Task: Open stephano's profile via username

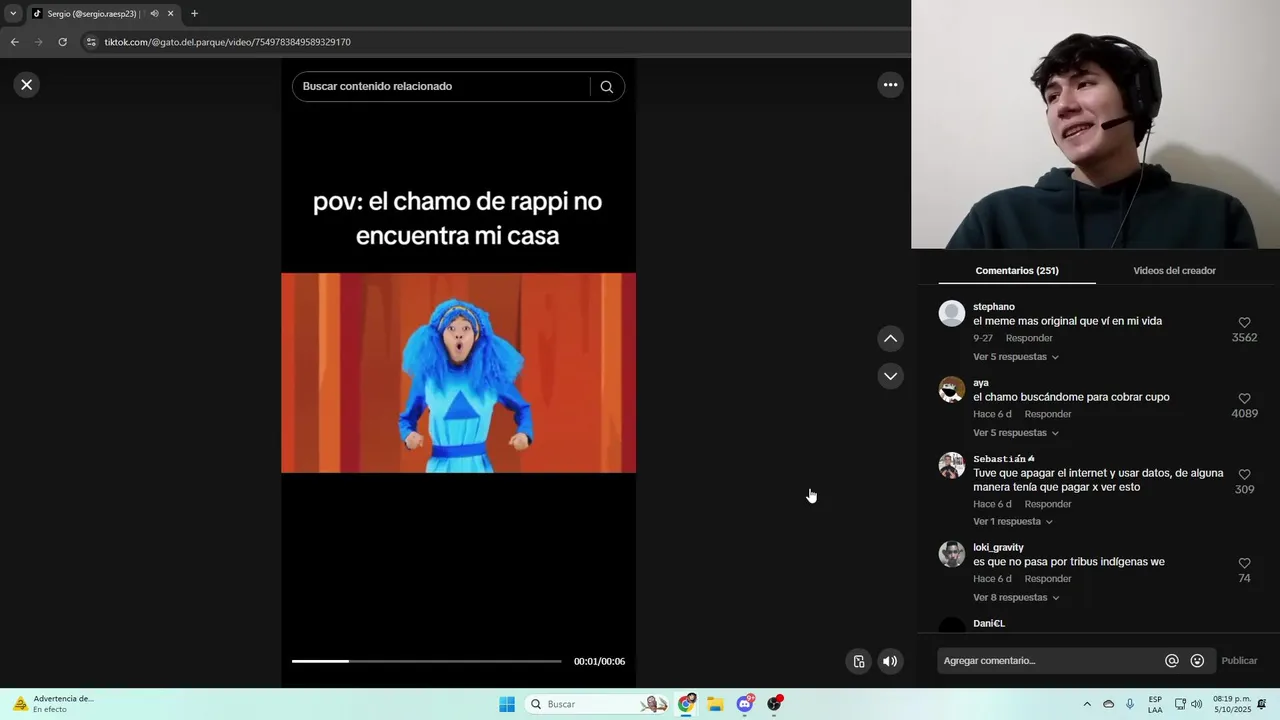Action: click(994, 307)
